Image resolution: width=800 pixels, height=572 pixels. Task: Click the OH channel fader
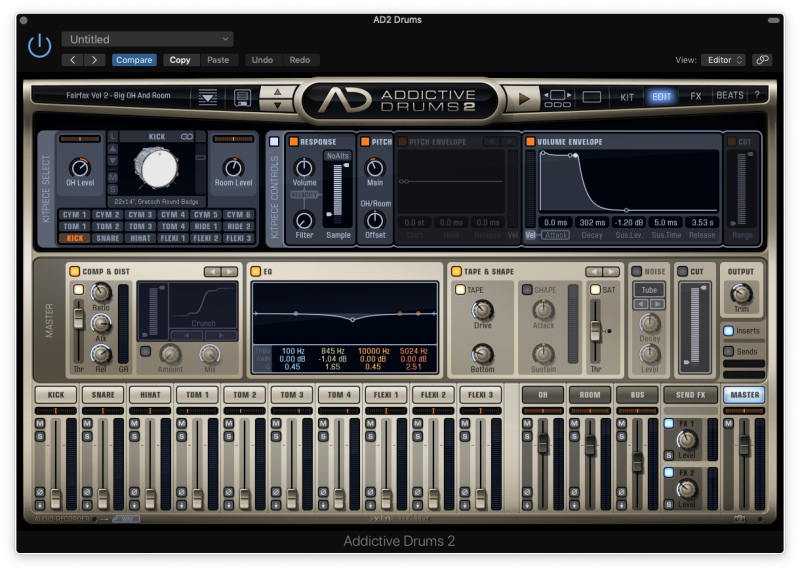click(x=542, y=444)
